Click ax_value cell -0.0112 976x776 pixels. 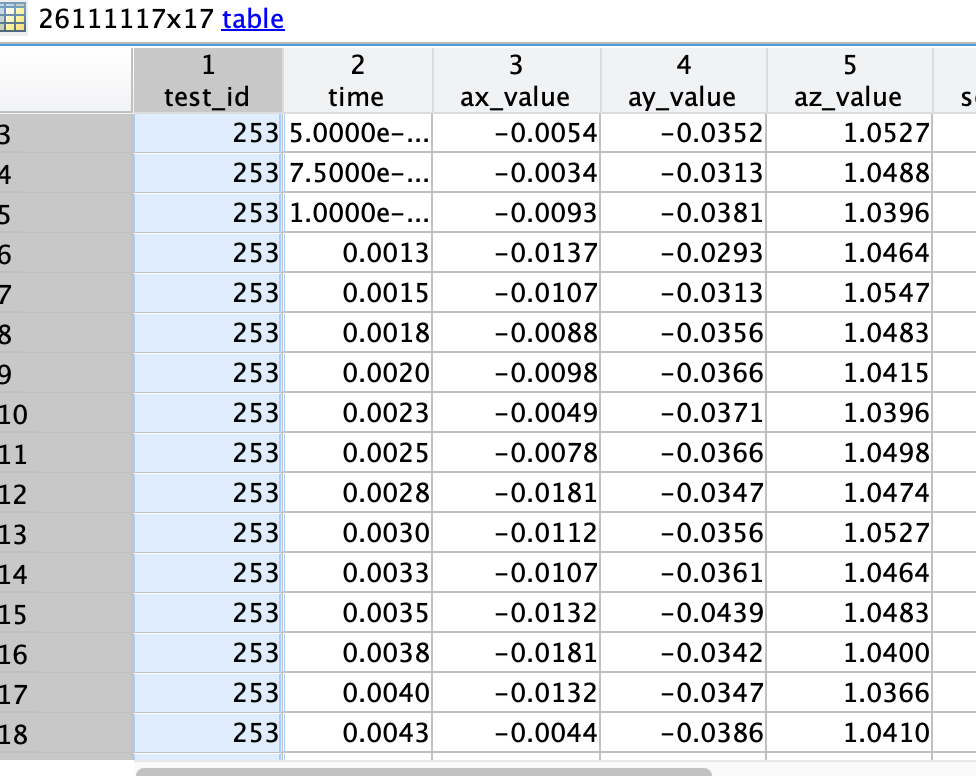point(517,533)
